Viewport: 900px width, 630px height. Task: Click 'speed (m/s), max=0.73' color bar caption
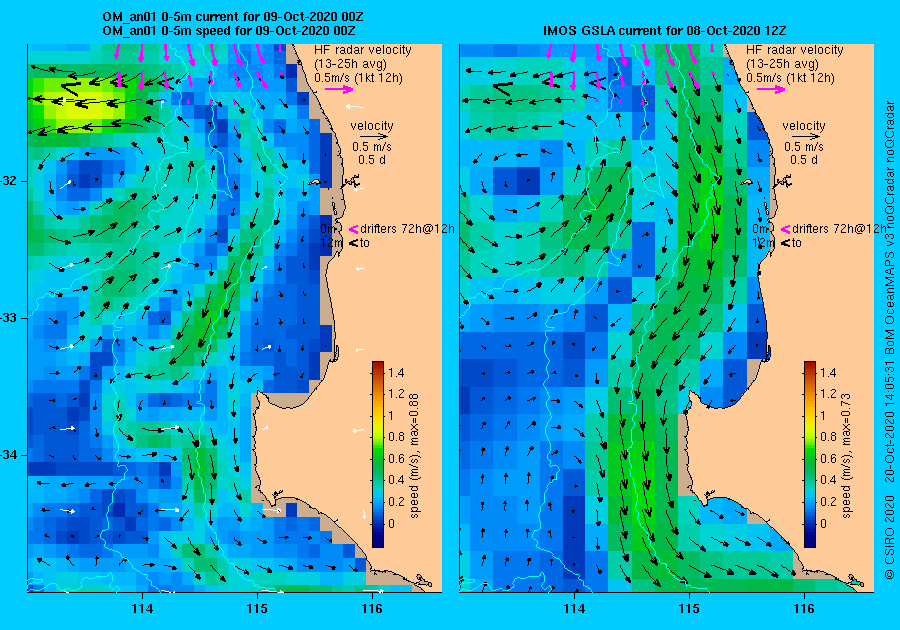(847, 456)
